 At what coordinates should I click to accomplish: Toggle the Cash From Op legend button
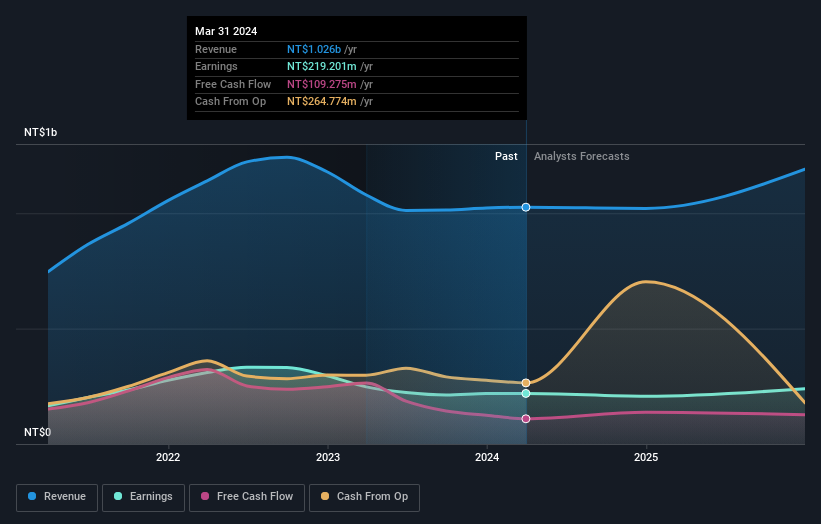[364, 497]
